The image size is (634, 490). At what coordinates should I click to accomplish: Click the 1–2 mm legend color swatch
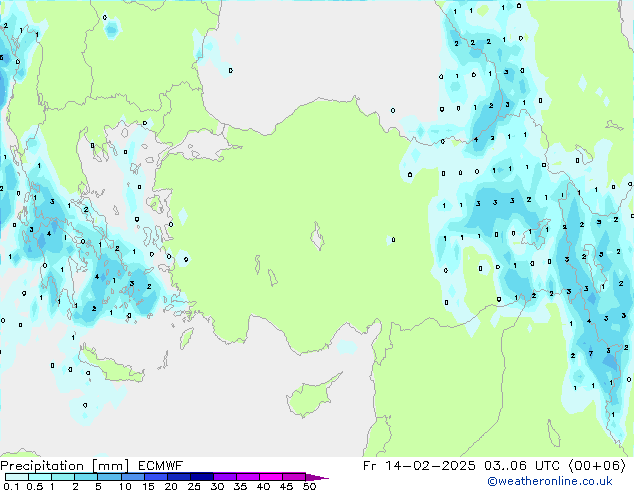tap(63, 477)
